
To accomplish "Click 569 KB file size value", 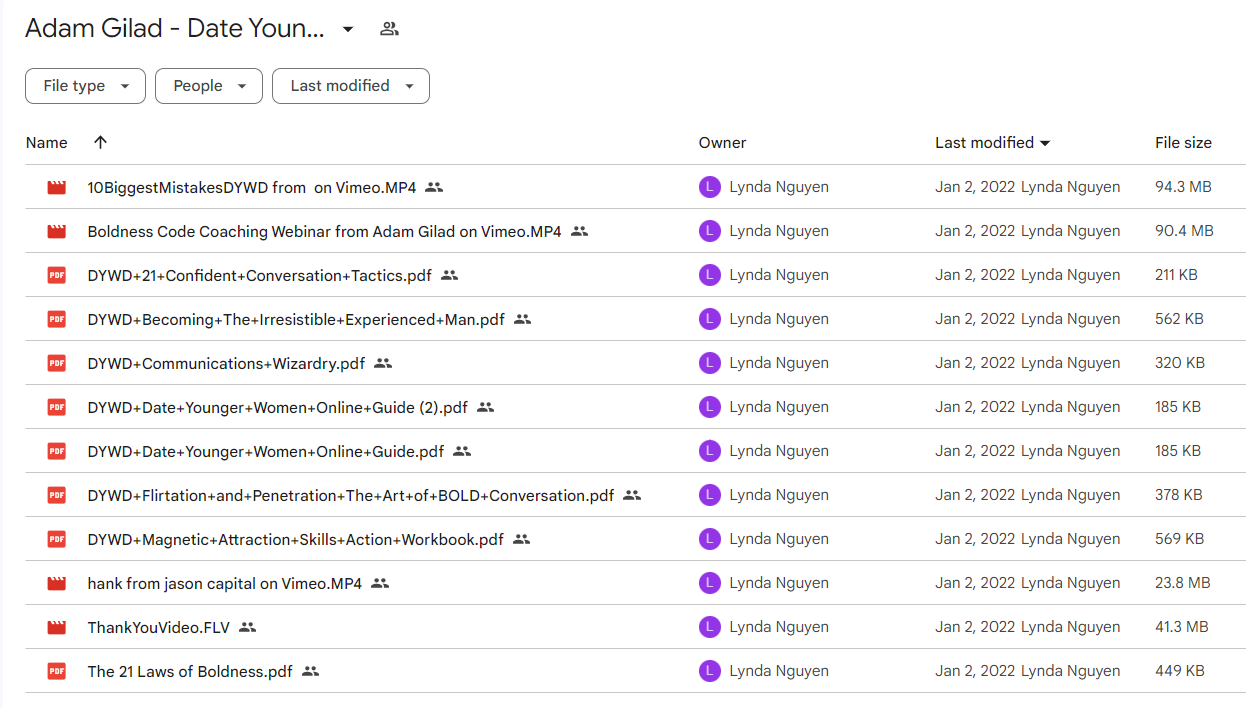I will [x=1179, y=539].
